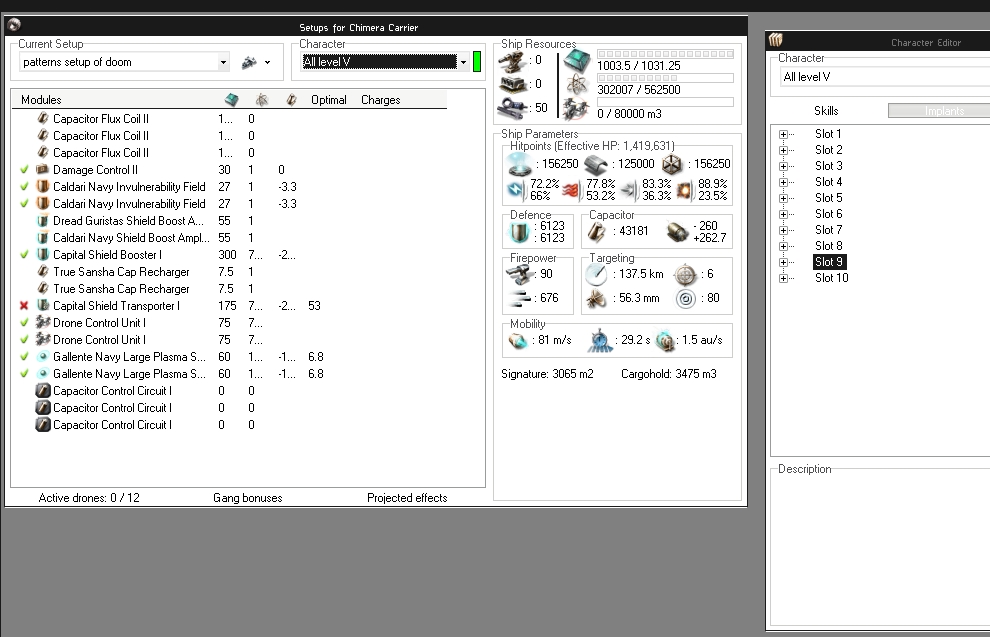The width and height of the screenshot is (990, 637).
Task: Click the CPU column header icon
Action: point(232,100)
